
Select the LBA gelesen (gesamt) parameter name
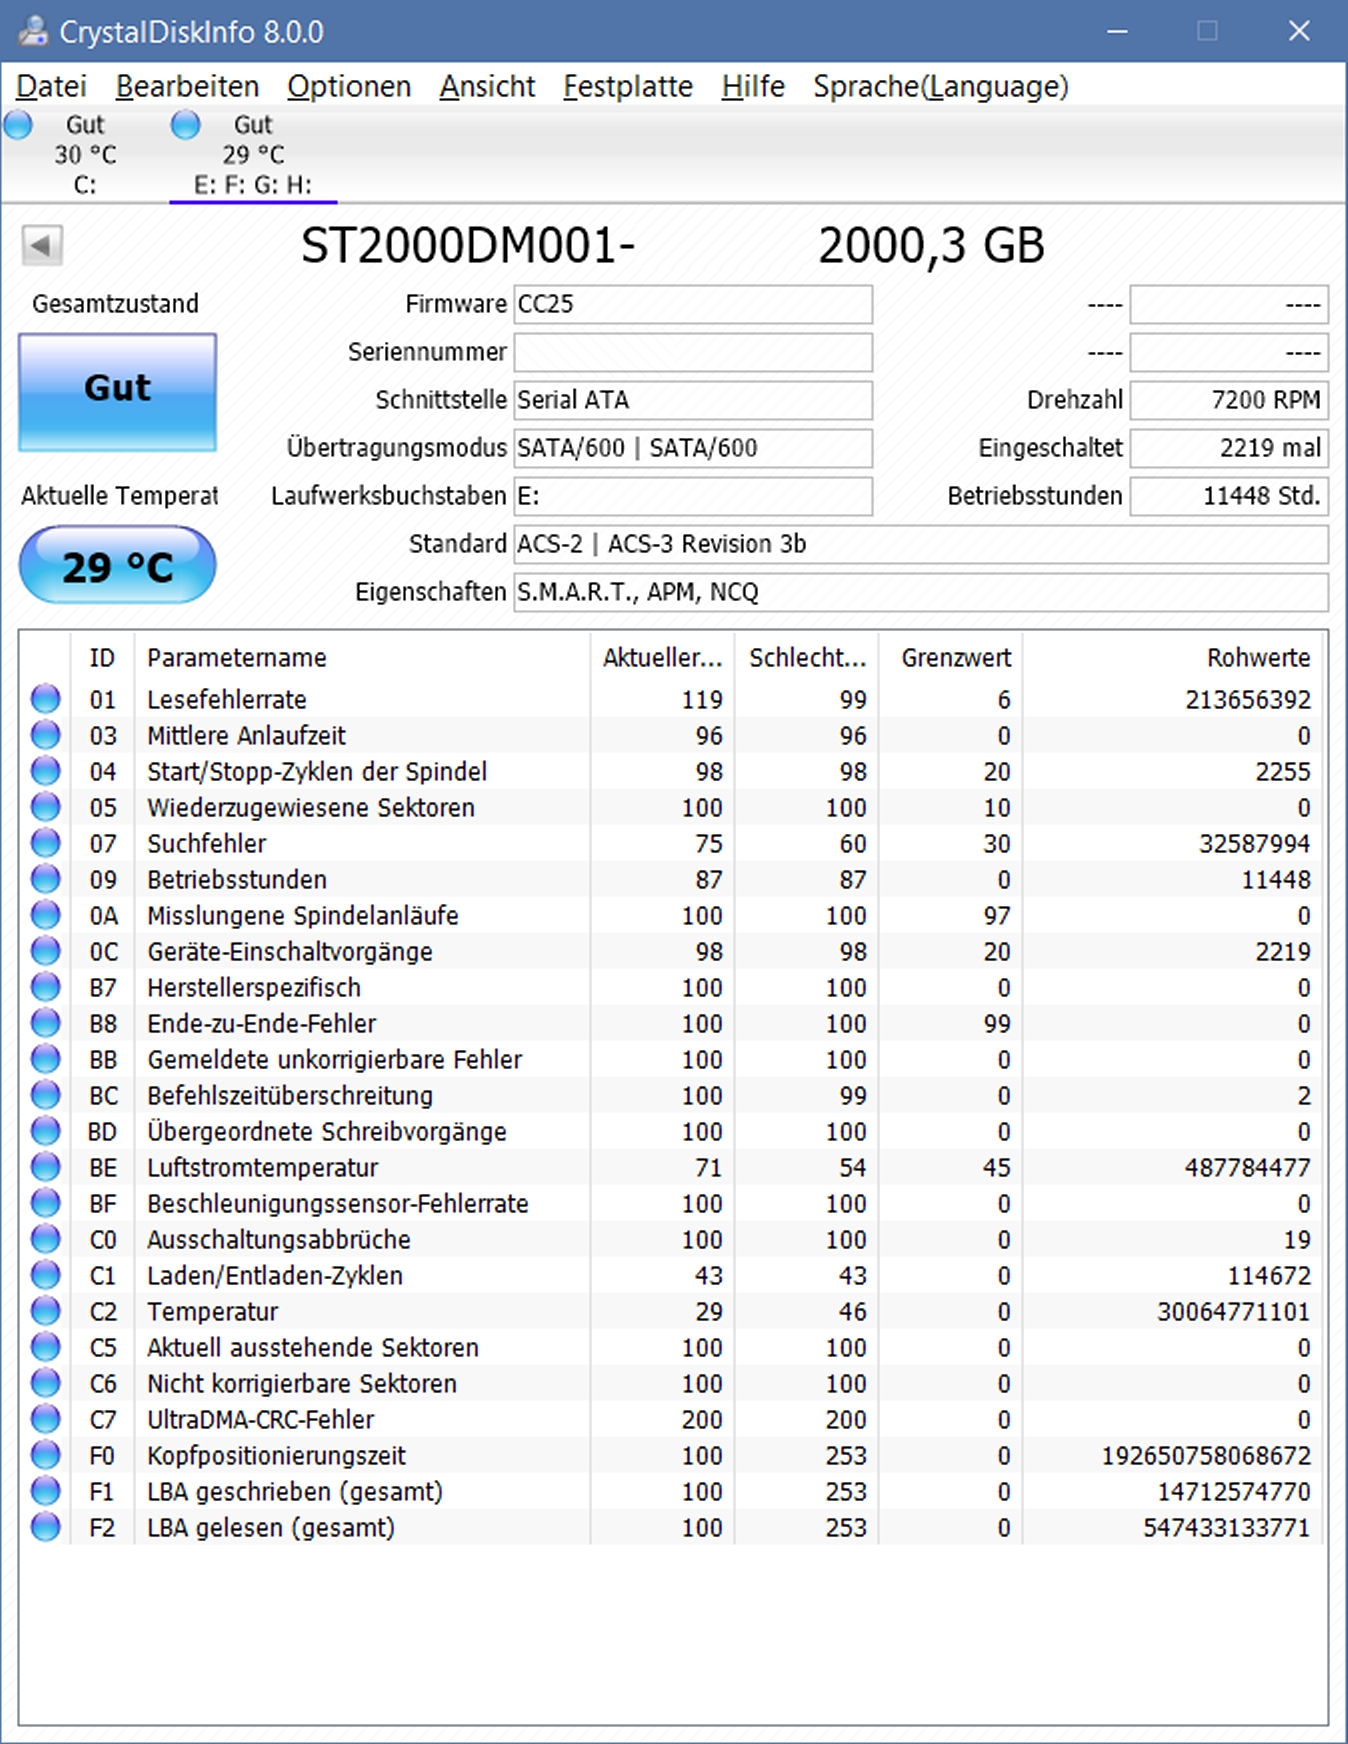(x=271, y=1527)
